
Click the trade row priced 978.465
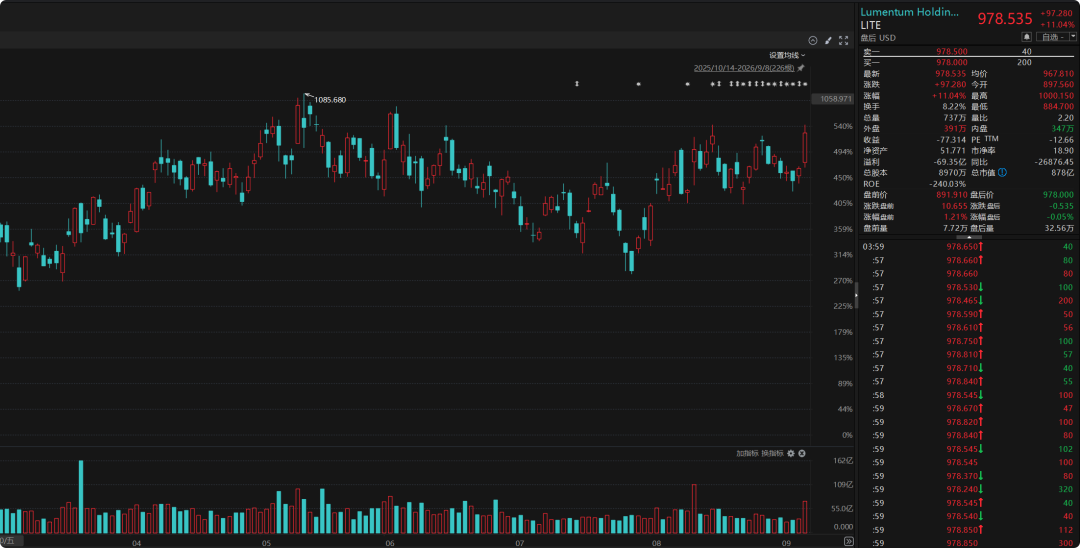point(968,301)
